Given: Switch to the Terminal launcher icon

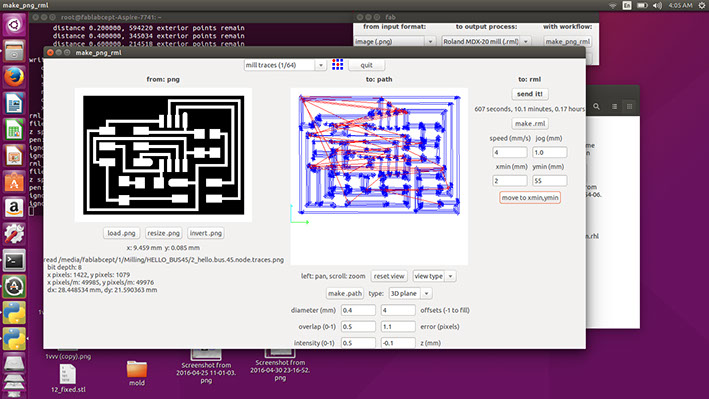Looking at the screenshot, I should (x=14, y=261).
